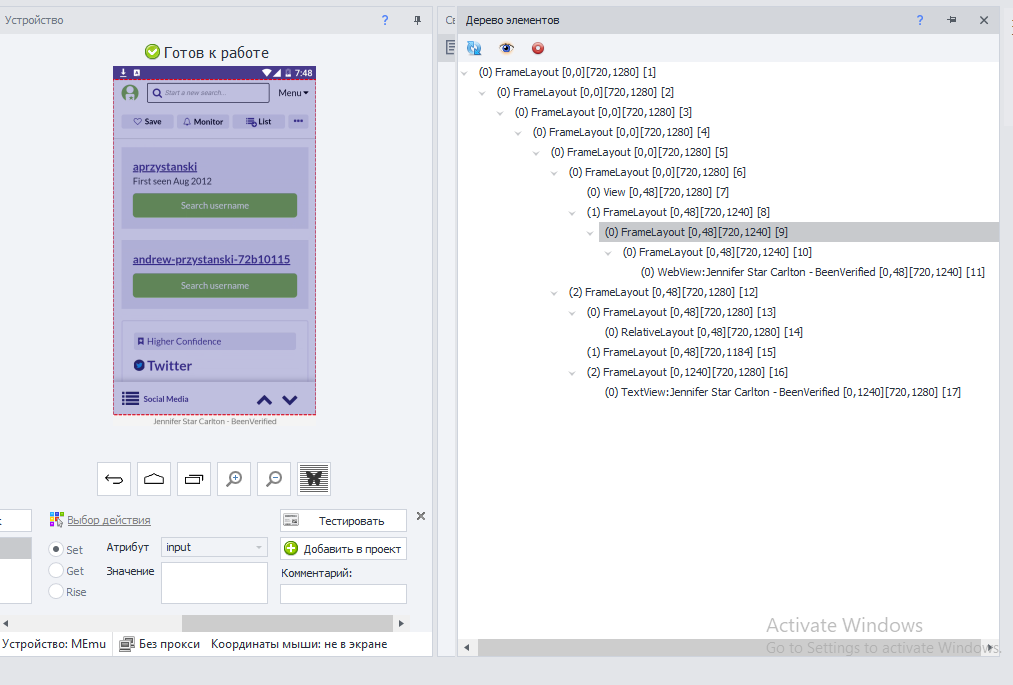This screenshot has width=1013, height=685.
Task: Open the Выбор действия link
Action: [x=109, y=520]
